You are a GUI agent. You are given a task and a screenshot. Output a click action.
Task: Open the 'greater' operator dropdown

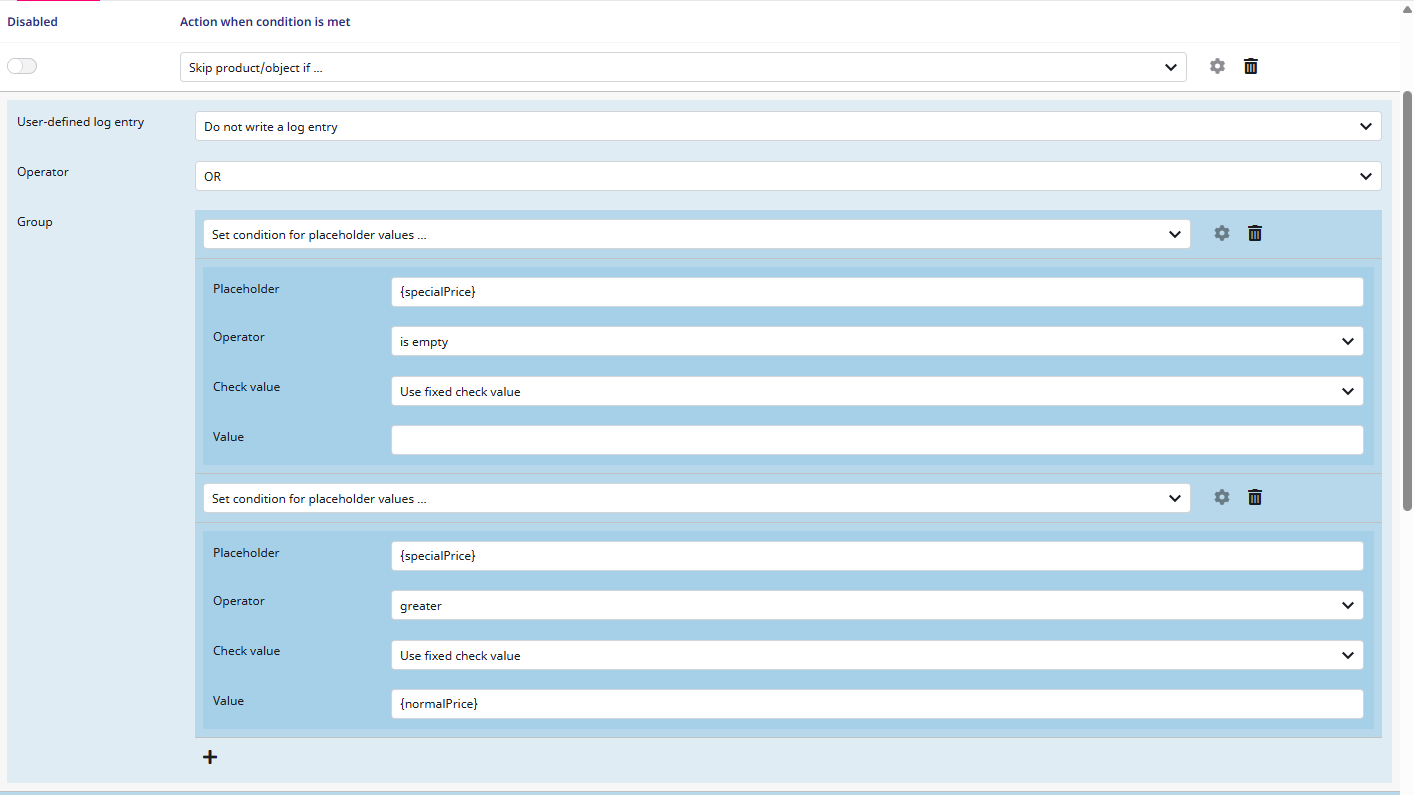pyautogui.click(x=876, y=606)
